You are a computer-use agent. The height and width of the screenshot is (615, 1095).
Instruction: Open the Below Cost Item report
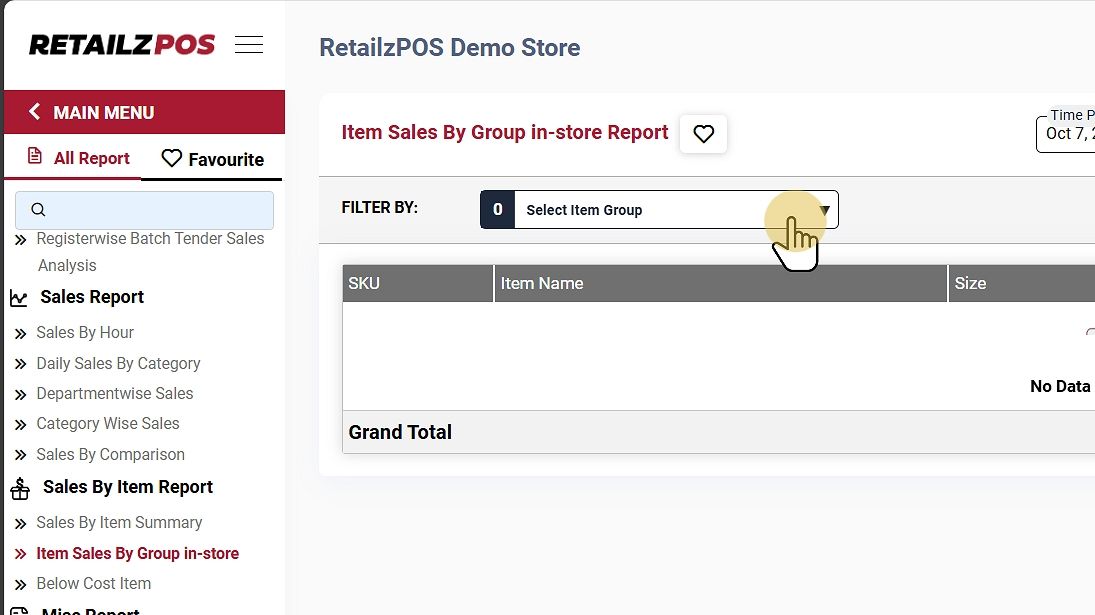pos(94,583)
